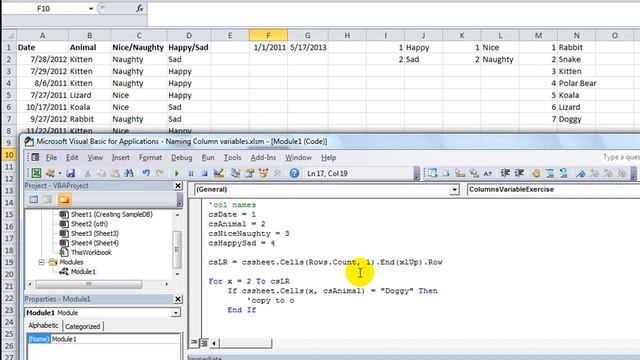
Task: Click the Copy icon in the VBA toolbar
Action: [x=101, y=173]
